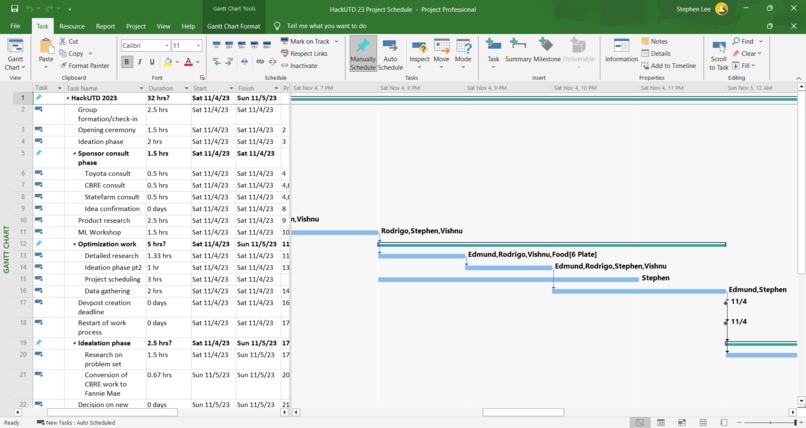The height and width of the screenshot is (428, 806).
Task: Click the Format Painter tool
Action: 84,66
